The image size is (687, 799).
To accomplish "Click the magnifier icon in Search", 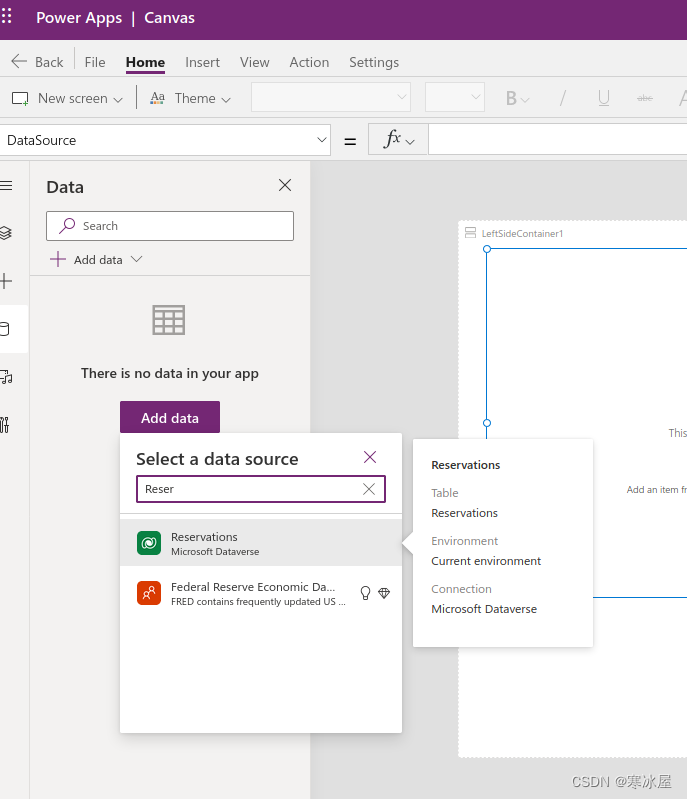I will click(x=67, y=225).
